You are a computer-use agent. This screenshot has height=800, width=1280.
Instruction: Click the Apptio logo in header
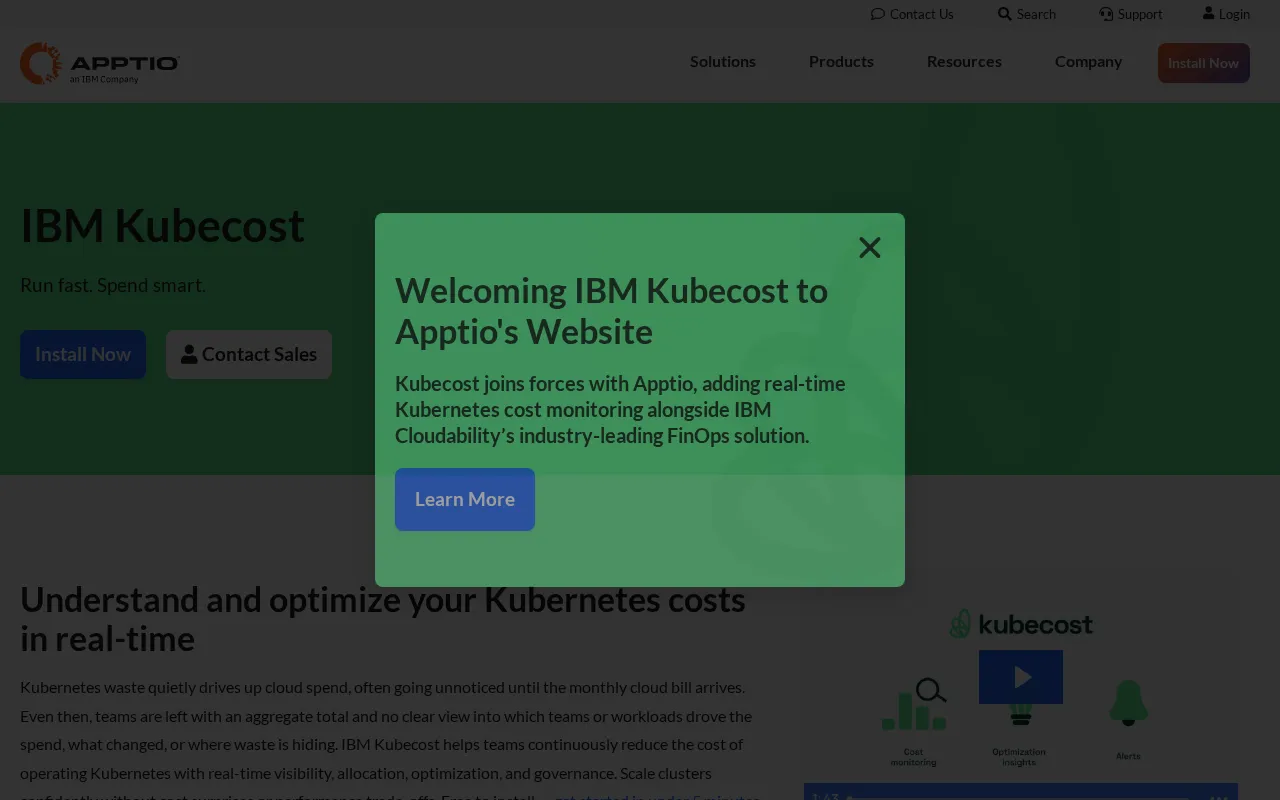tap(100, 63)
